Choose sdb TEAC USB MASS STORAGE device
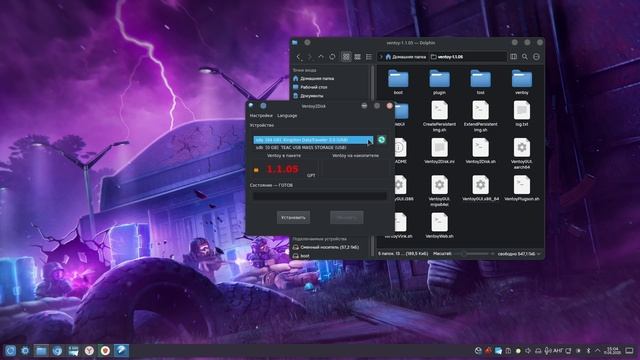Screen dimensions: 640x360 pos(313,147)
